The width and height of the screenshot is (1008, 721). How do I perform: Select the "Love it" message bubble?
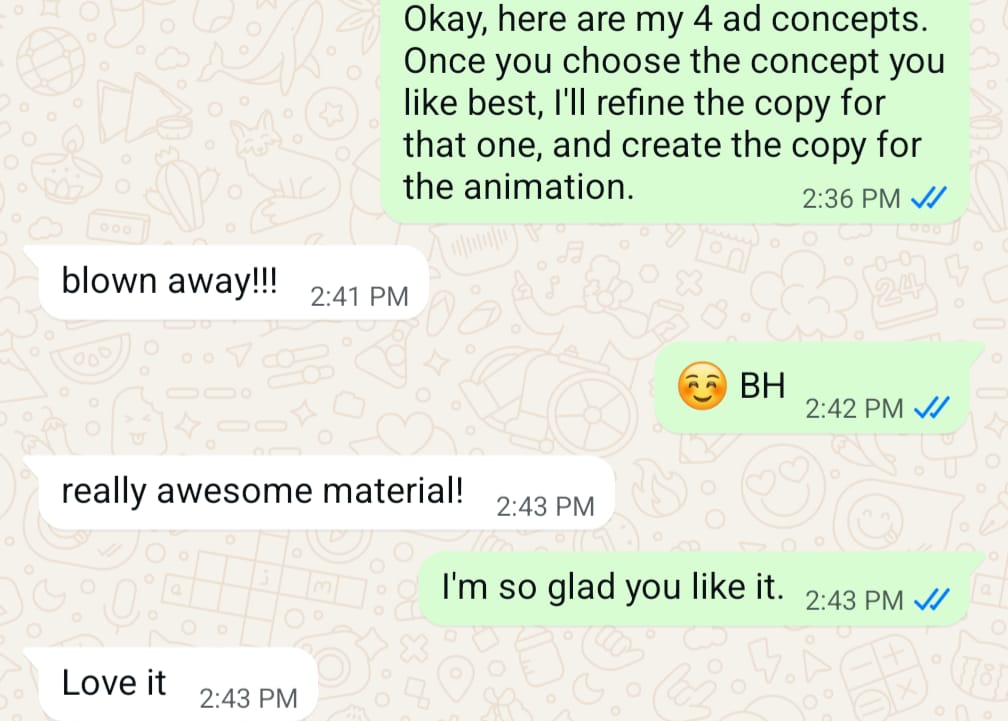(x=179, y=684)
